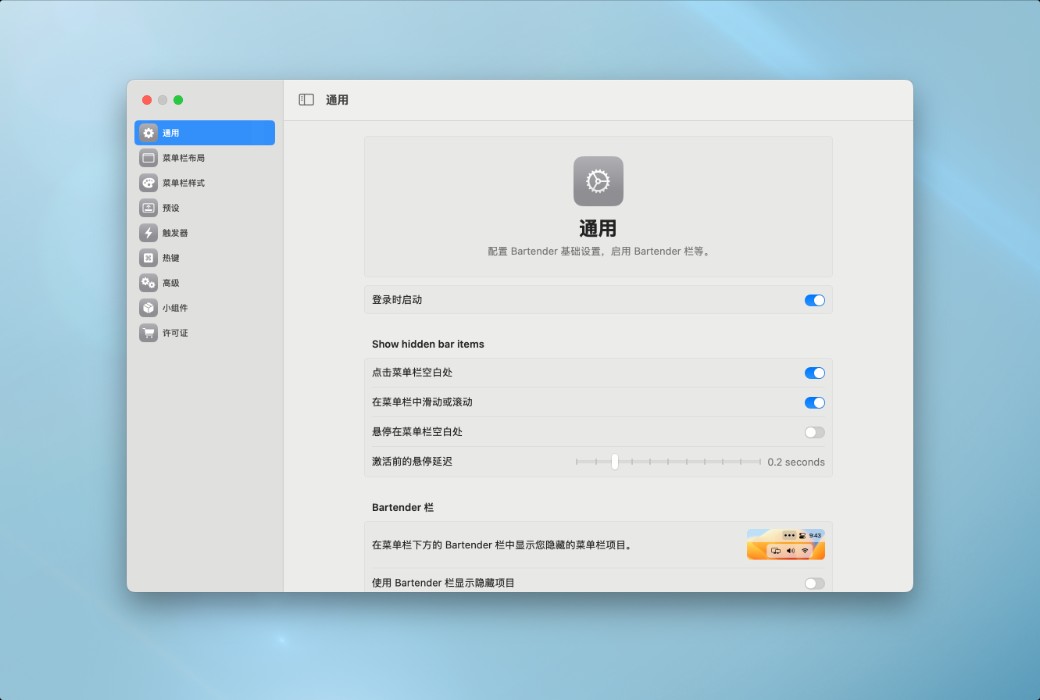Turn off 点击菜单栏空白处 switch
This screenshot has width=1040, height=700.
pos(814,373)
